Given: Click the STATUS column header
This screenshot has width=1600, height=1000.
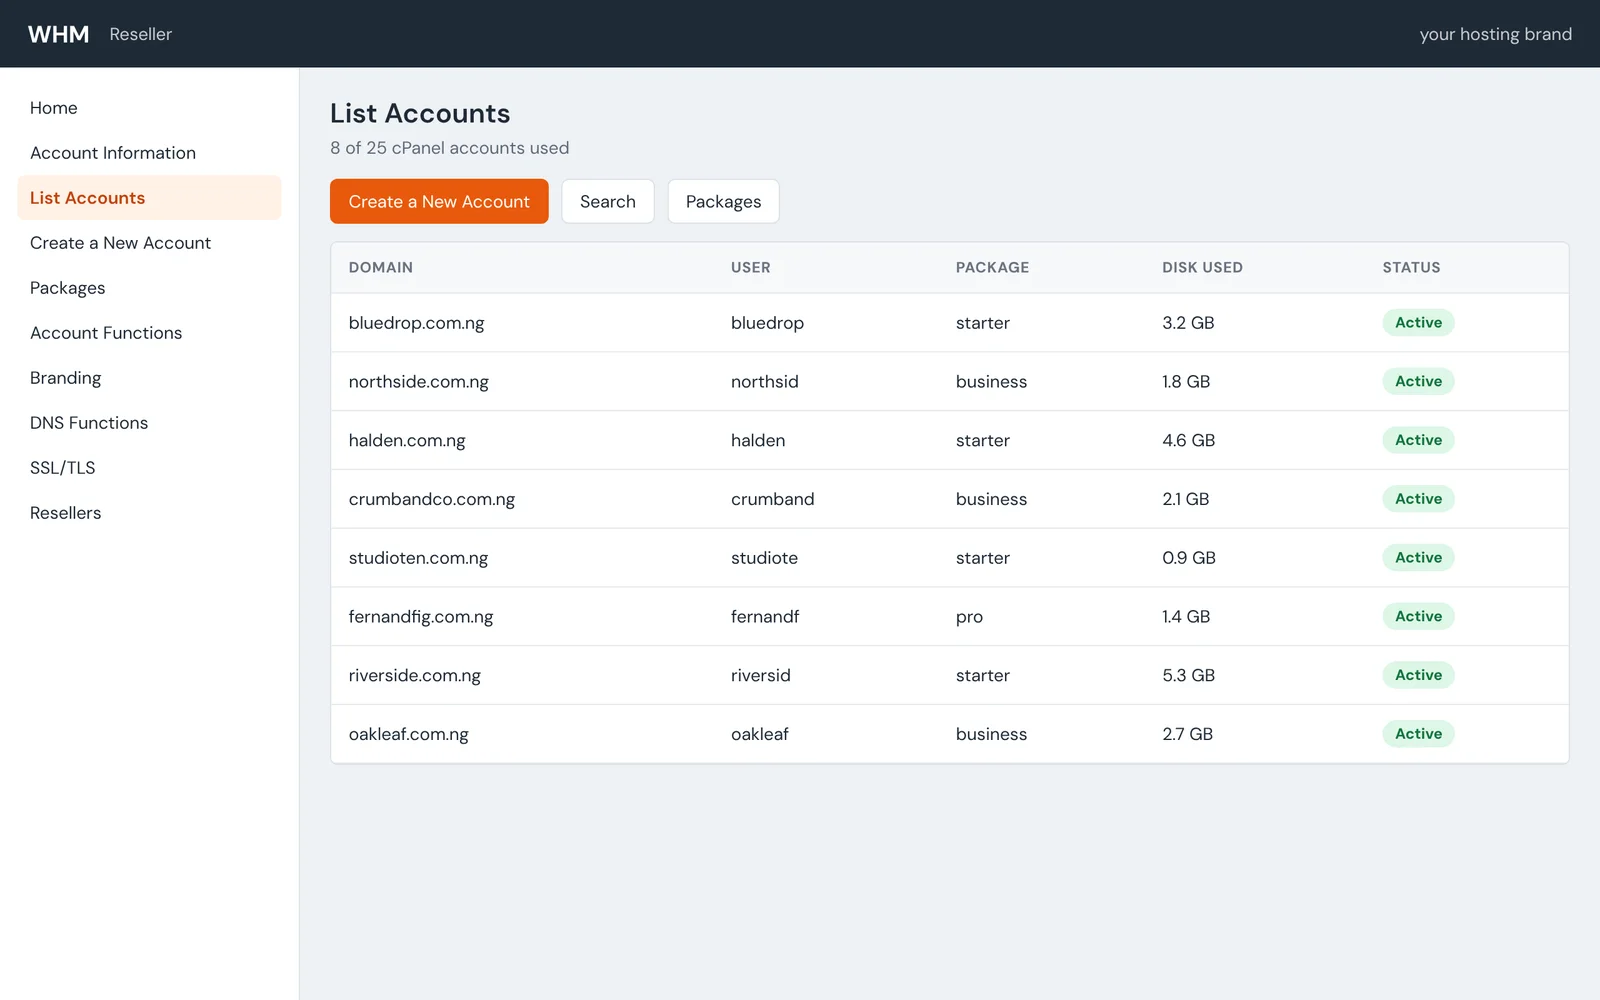Looking at the screenshot, I should click(1411, 268).
